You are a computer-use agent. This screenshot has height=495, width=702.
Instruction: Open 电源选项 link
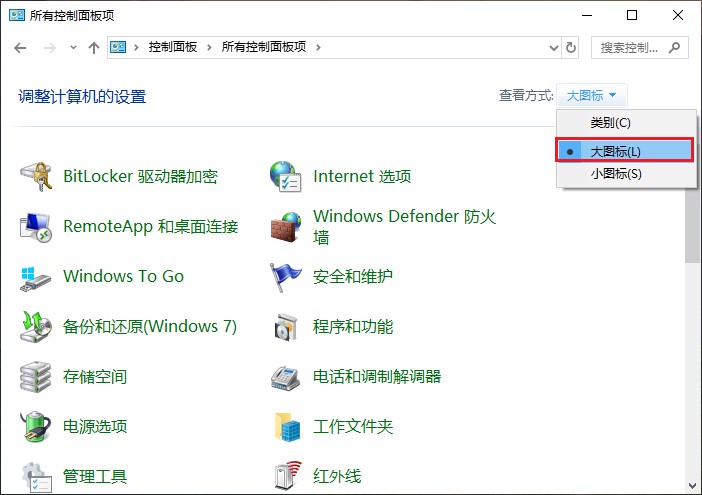pos(95,427)
